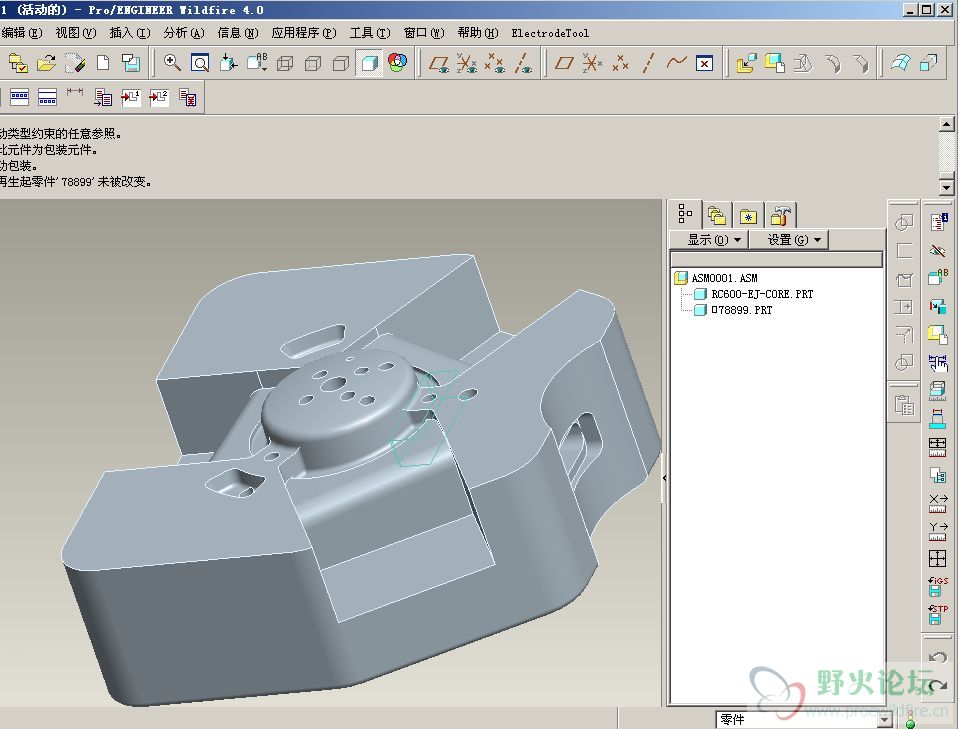The width and height of the screenshot is (958, 729).
Task: Zoom in with the magnifier plus icon
Action: [x=172, y=63]
